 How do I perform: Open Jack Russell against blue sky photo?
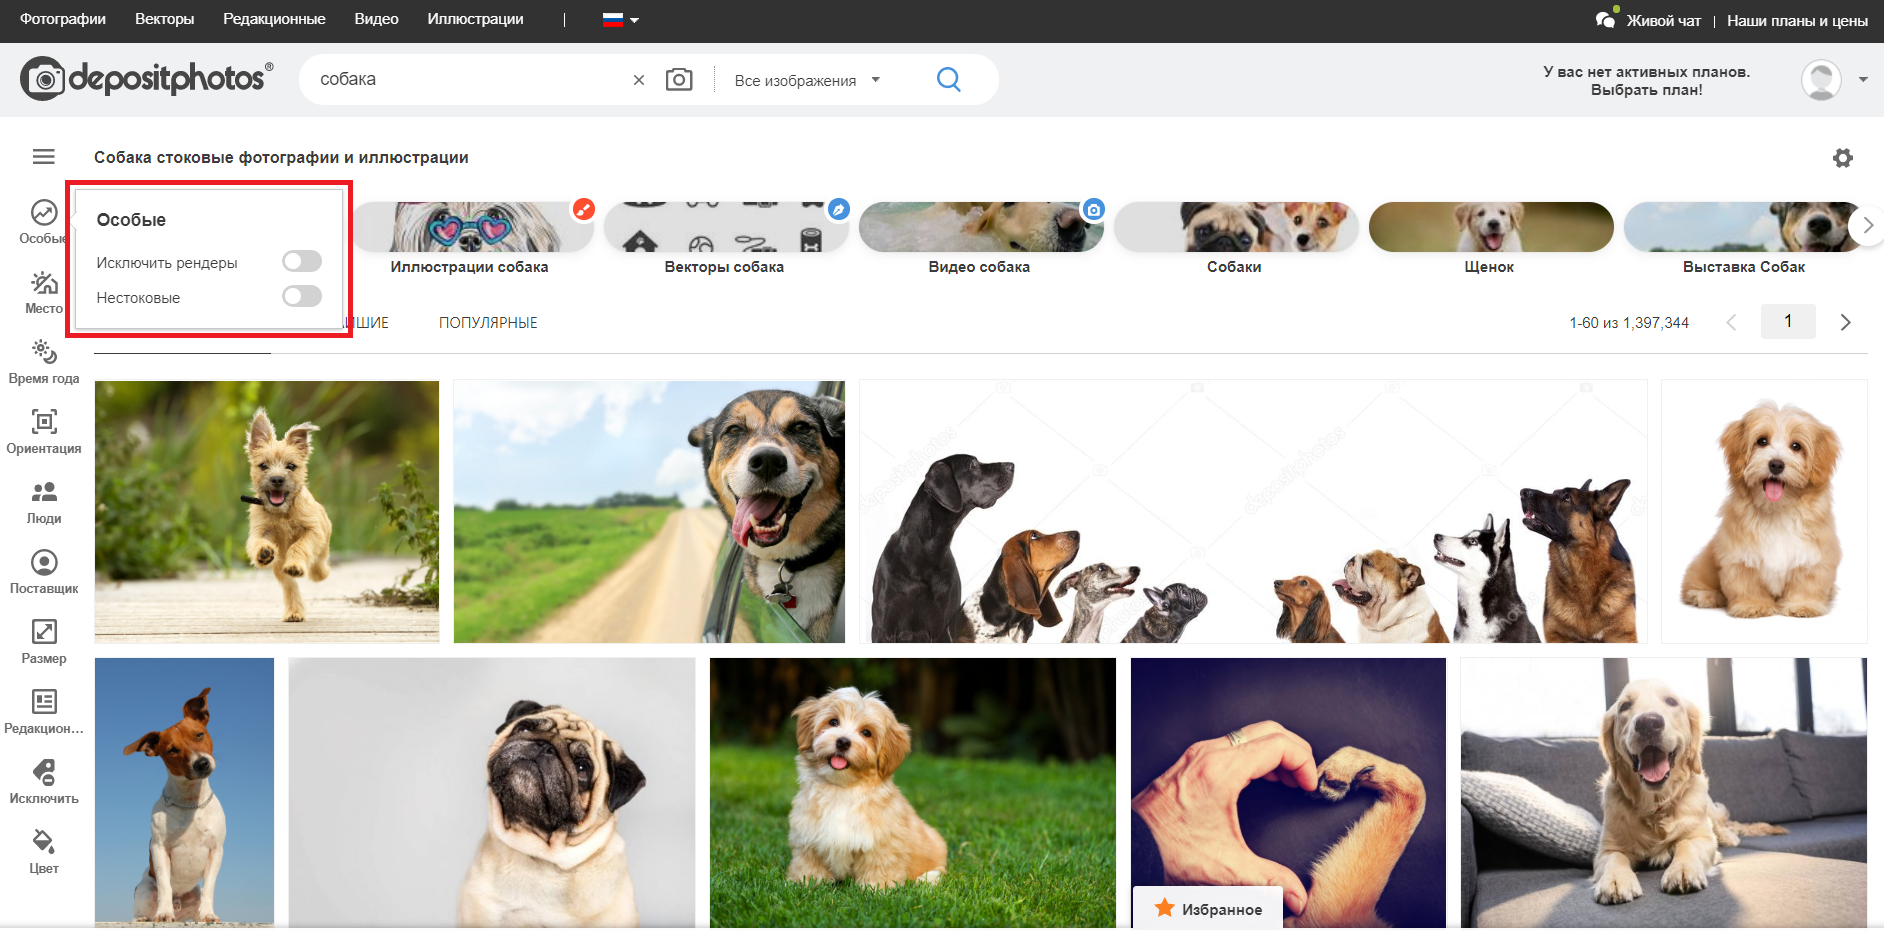[184, 793]
